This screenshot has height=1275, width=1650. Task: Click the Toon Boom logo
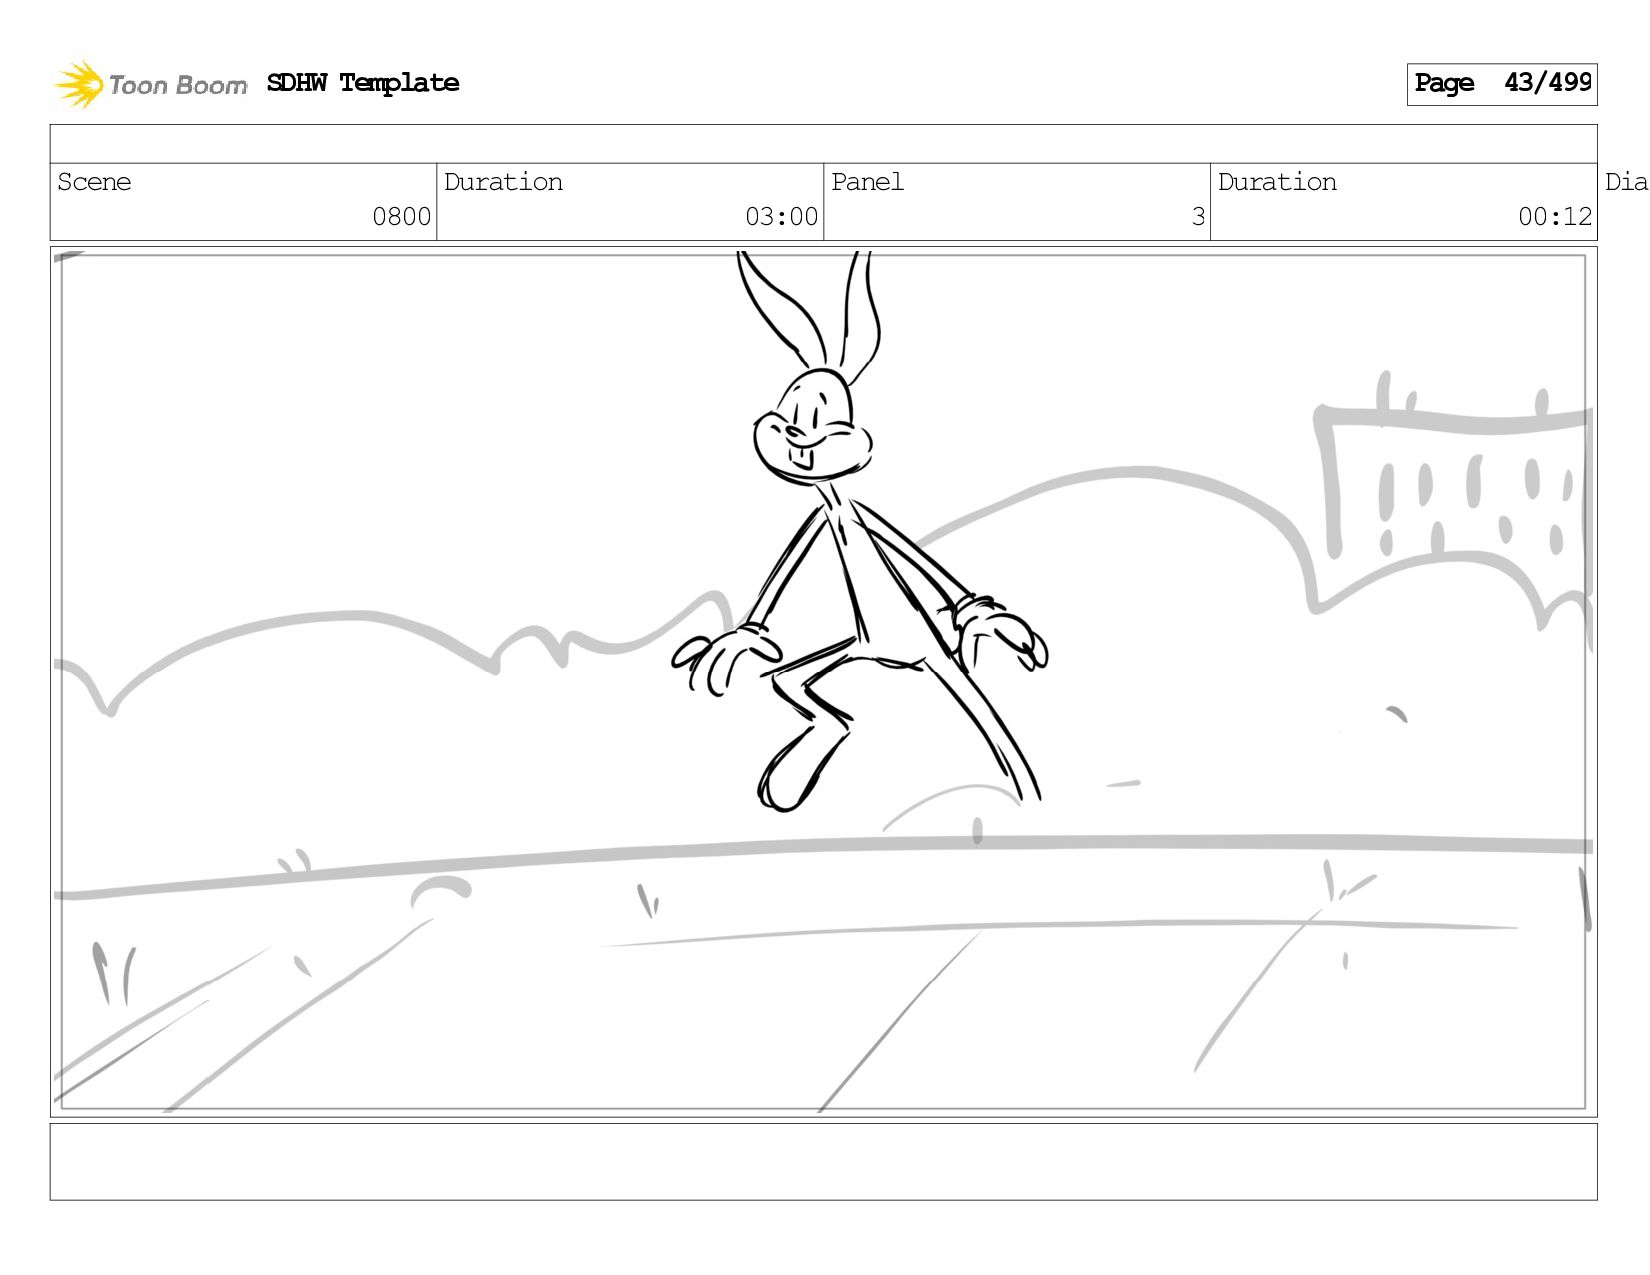click(150, 84)
